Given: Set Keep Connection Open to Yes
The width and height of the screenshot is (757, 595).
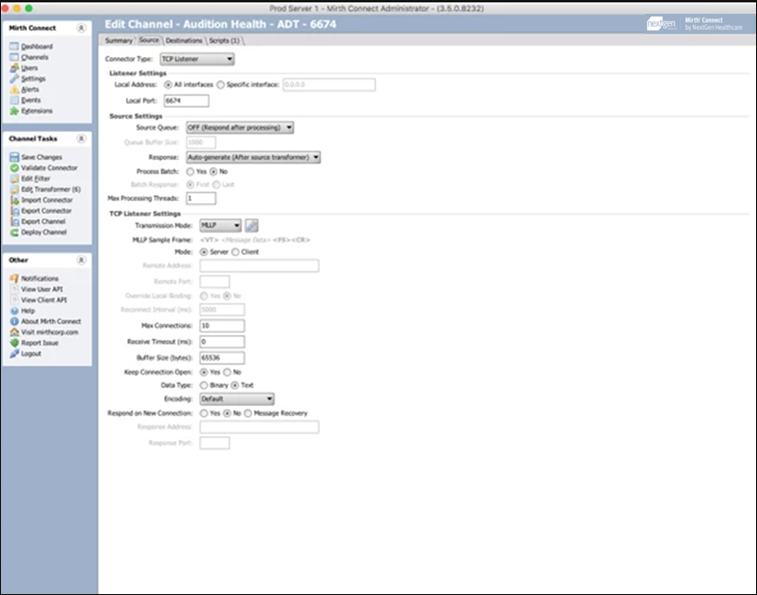Looking at the screenshot, I should tap(204, 372).
